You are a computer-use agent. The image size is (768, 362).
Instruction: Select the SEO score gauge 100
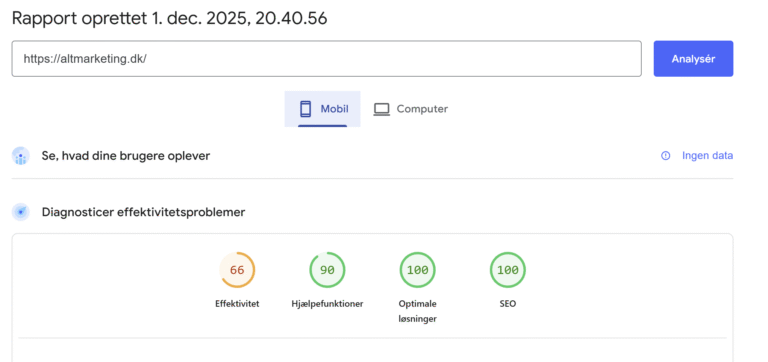[508, 270]
